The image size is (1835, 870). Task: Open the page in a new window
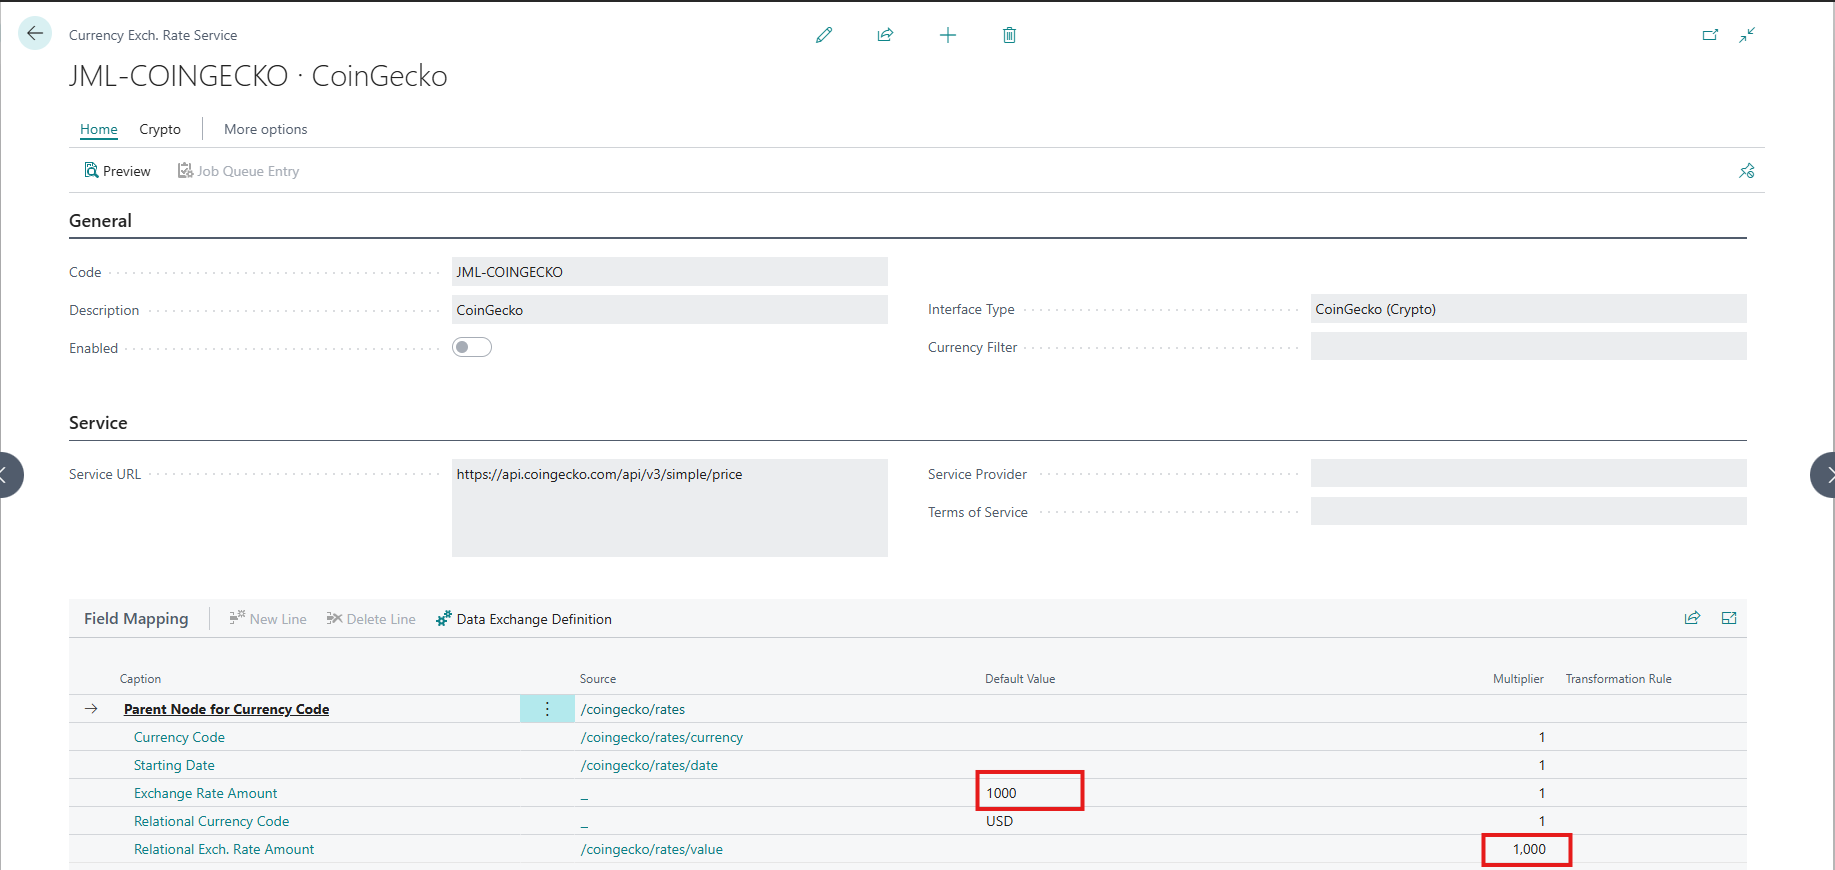coord(1710,35)
